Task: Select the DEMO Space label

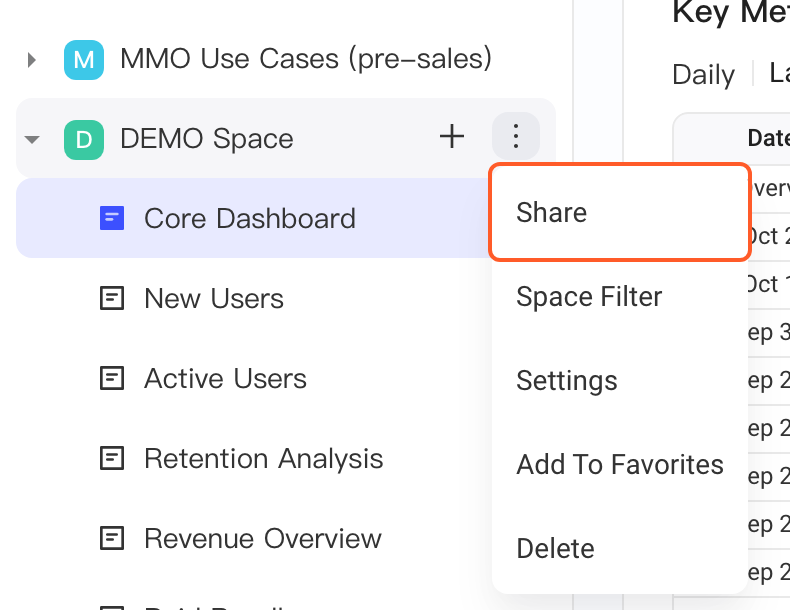Action: point(207,139)
